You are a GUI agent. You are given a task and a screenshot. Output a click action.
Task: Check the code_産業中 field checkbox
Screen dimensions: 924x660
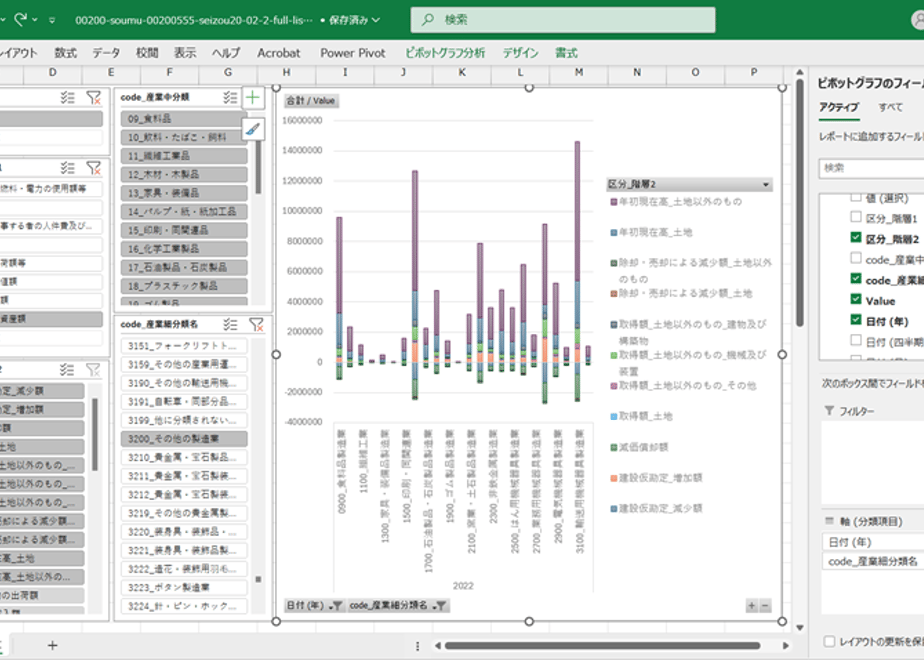pyautogui.click(x=856, y=258)
